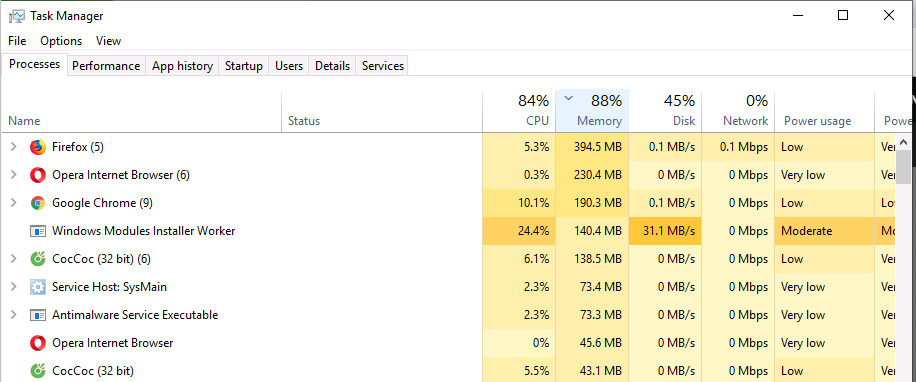Sort processes by Disk column
Viewport: 916px width, 382px height.
click(x=665, y=112)
